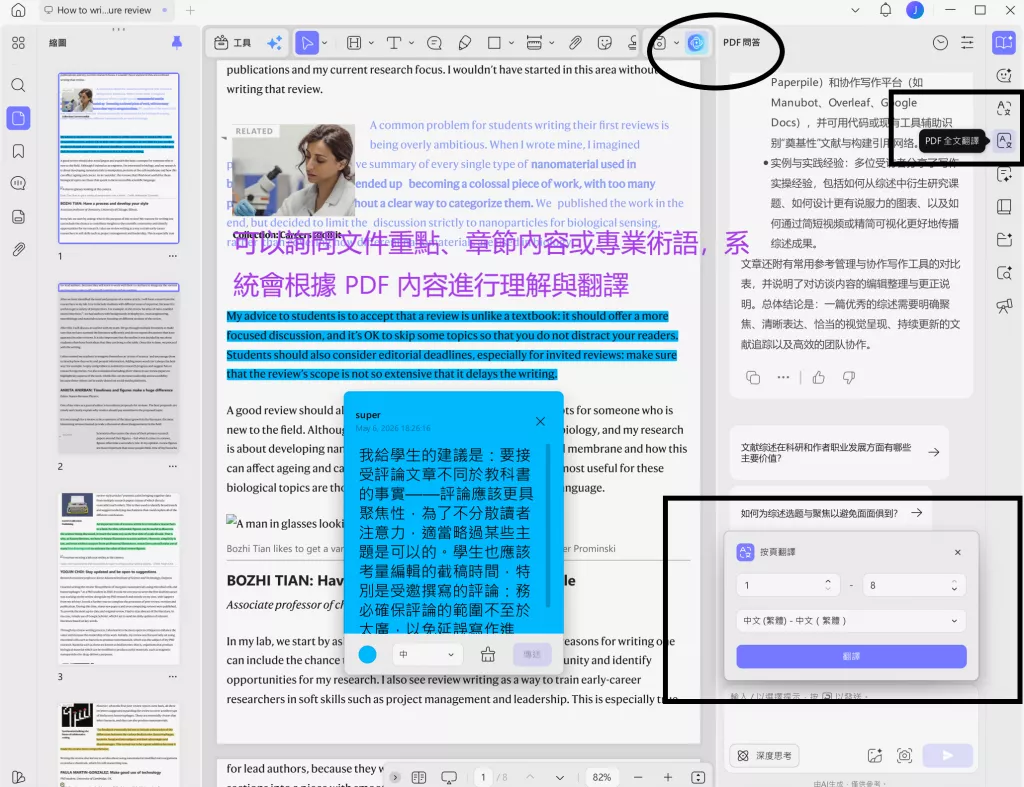
Task: Open a new tab with plus
Action: pos(190,10)
